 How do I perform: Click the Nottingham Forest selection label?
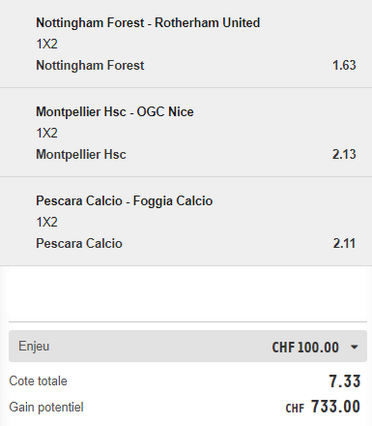90,65
